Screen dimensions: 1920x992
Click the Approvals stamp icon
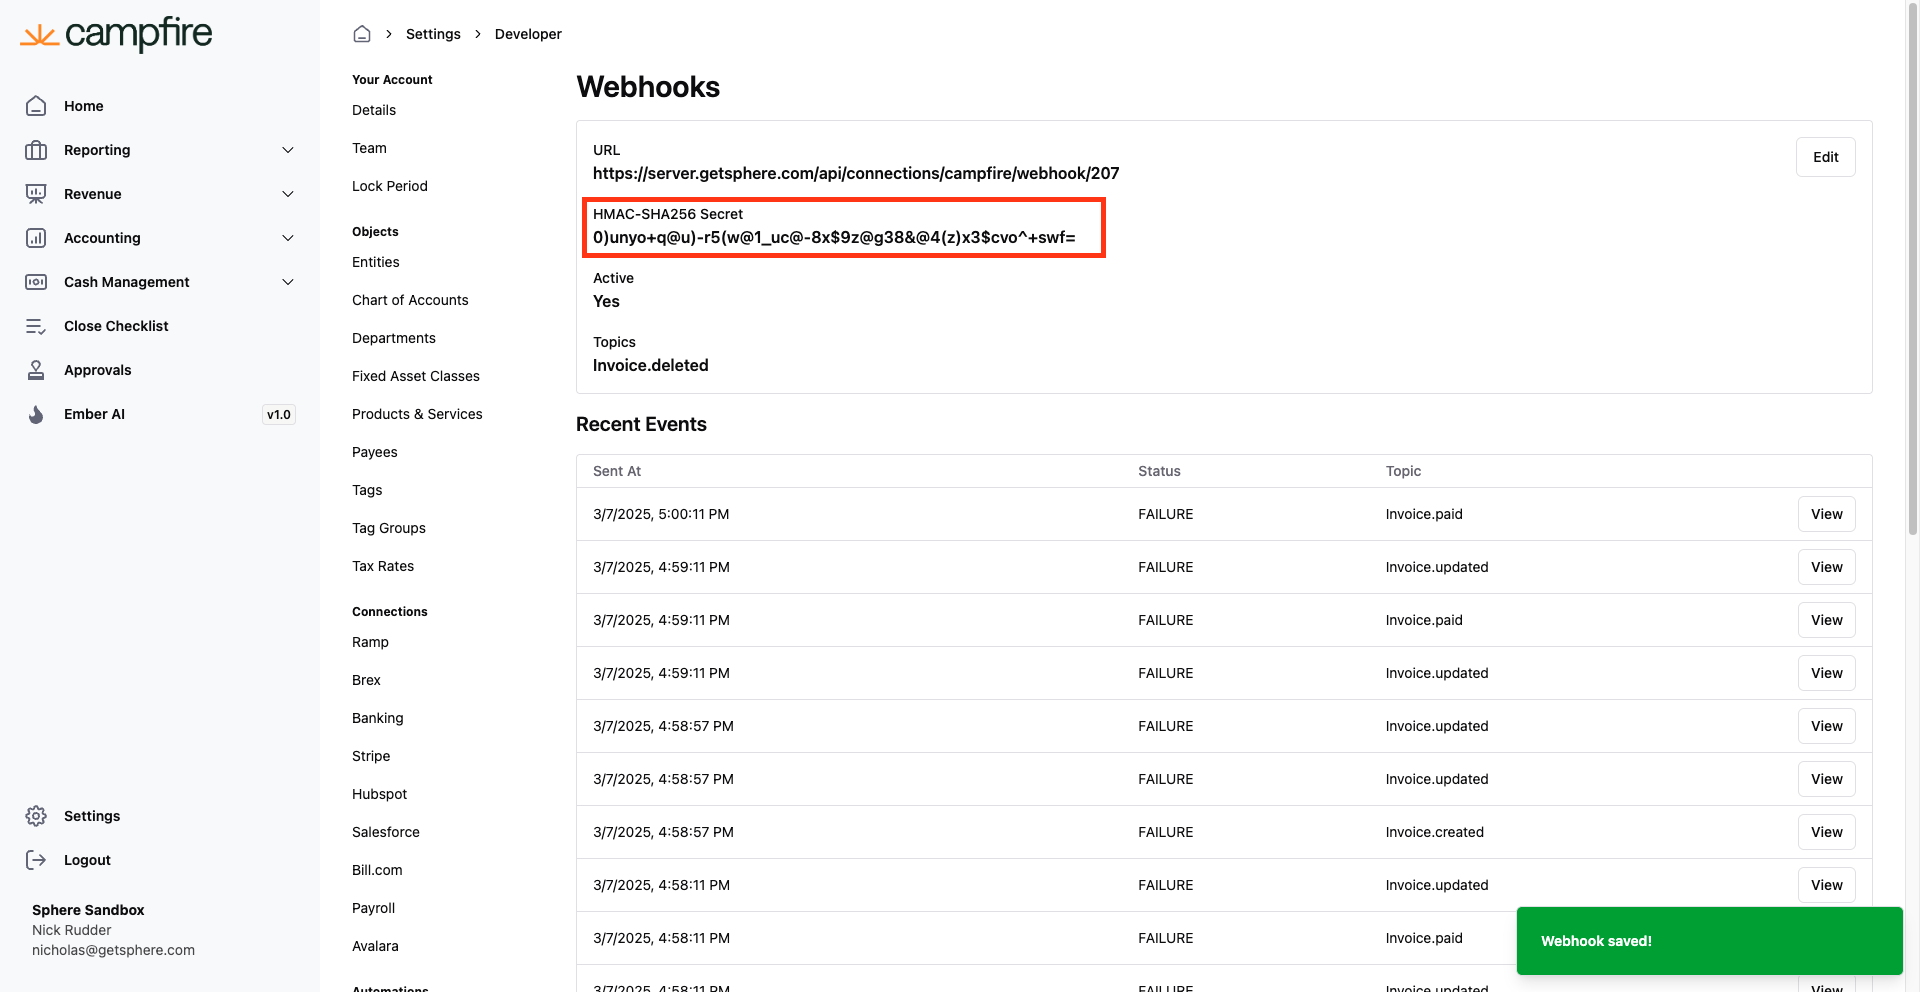[x=36, y=370]
